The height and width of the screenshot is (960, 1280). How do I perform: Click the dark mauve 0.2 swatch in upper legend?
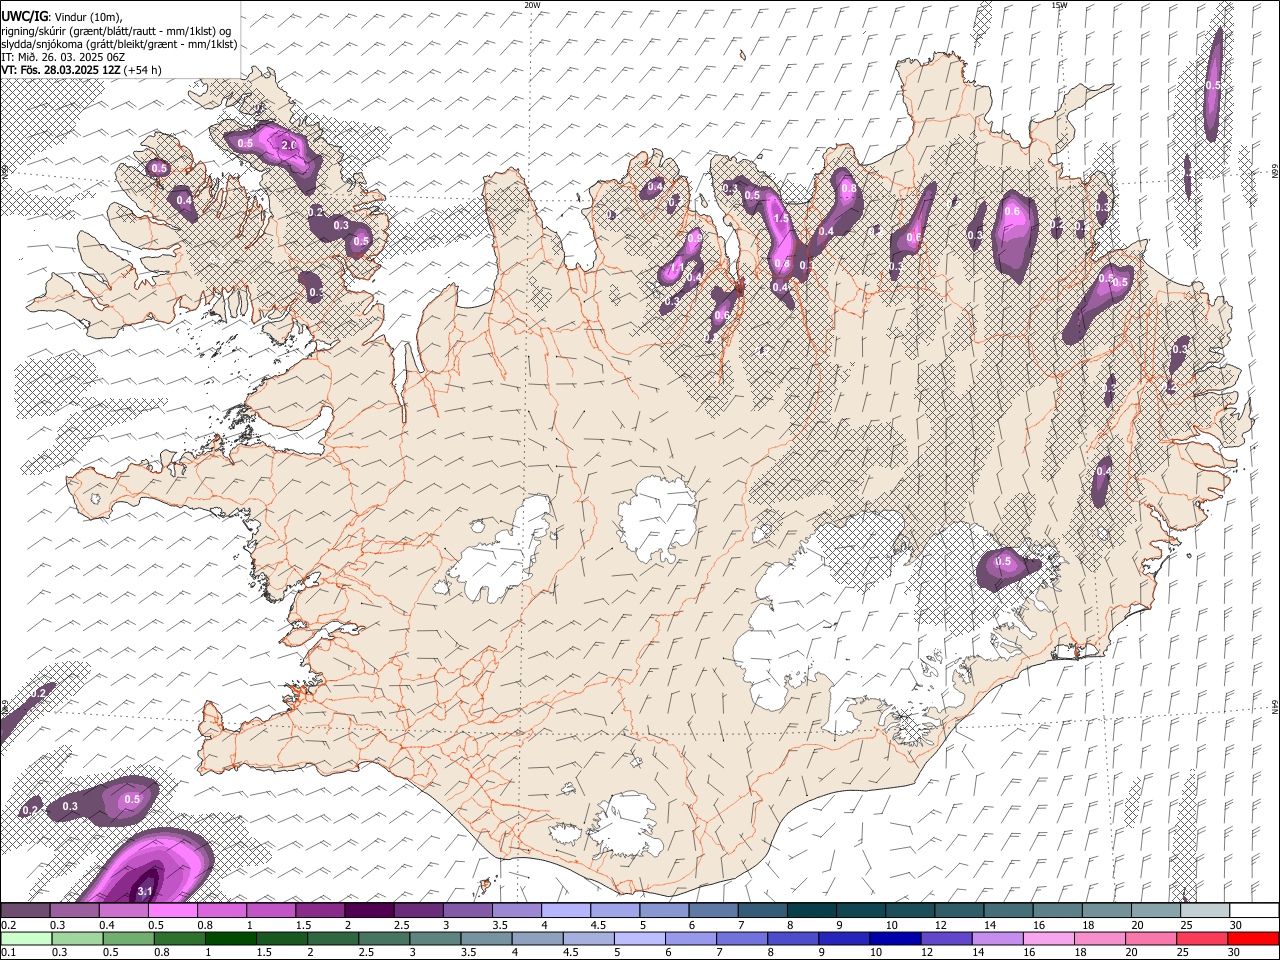25,911
